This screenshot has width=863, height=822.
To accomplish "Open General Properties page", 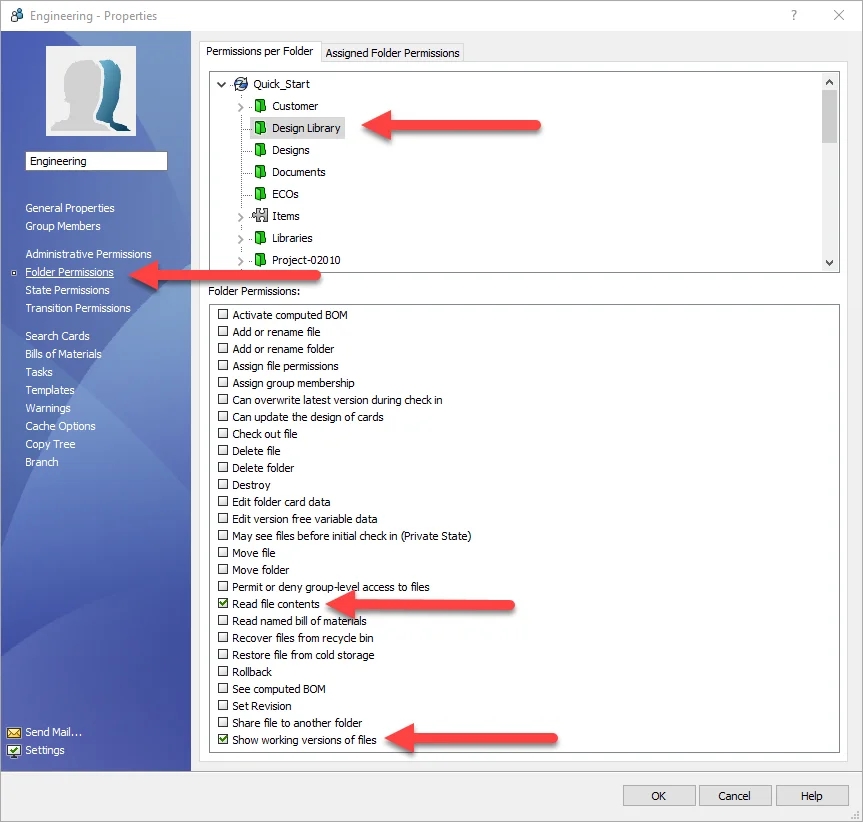I will coord(70,208).
